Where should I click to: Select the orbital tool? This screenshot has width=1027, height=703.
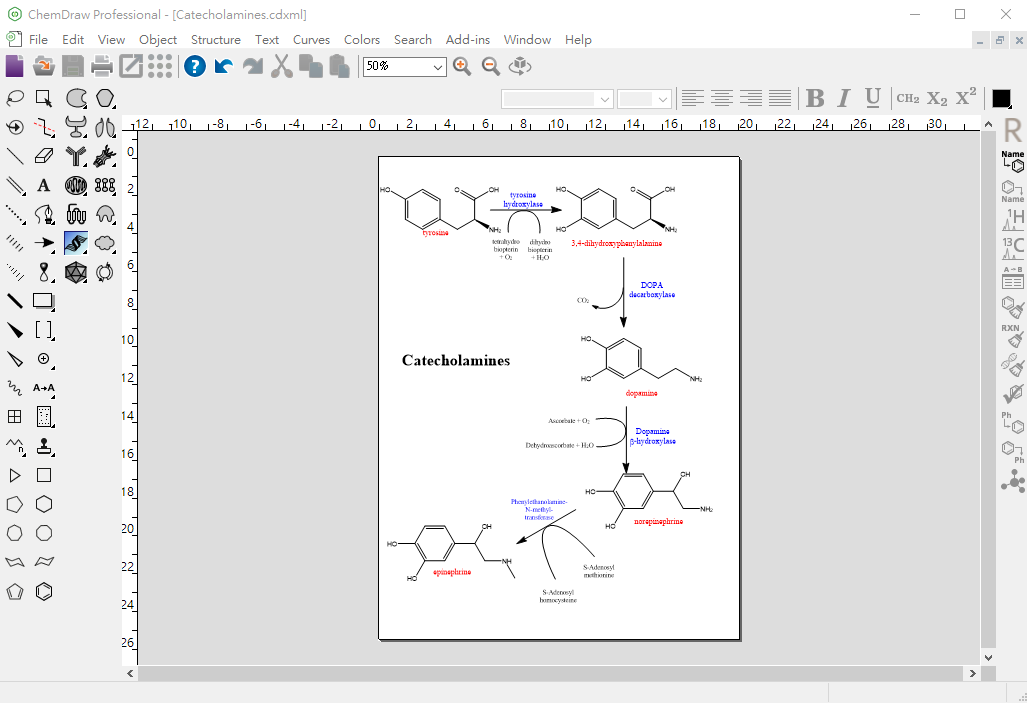44,272
